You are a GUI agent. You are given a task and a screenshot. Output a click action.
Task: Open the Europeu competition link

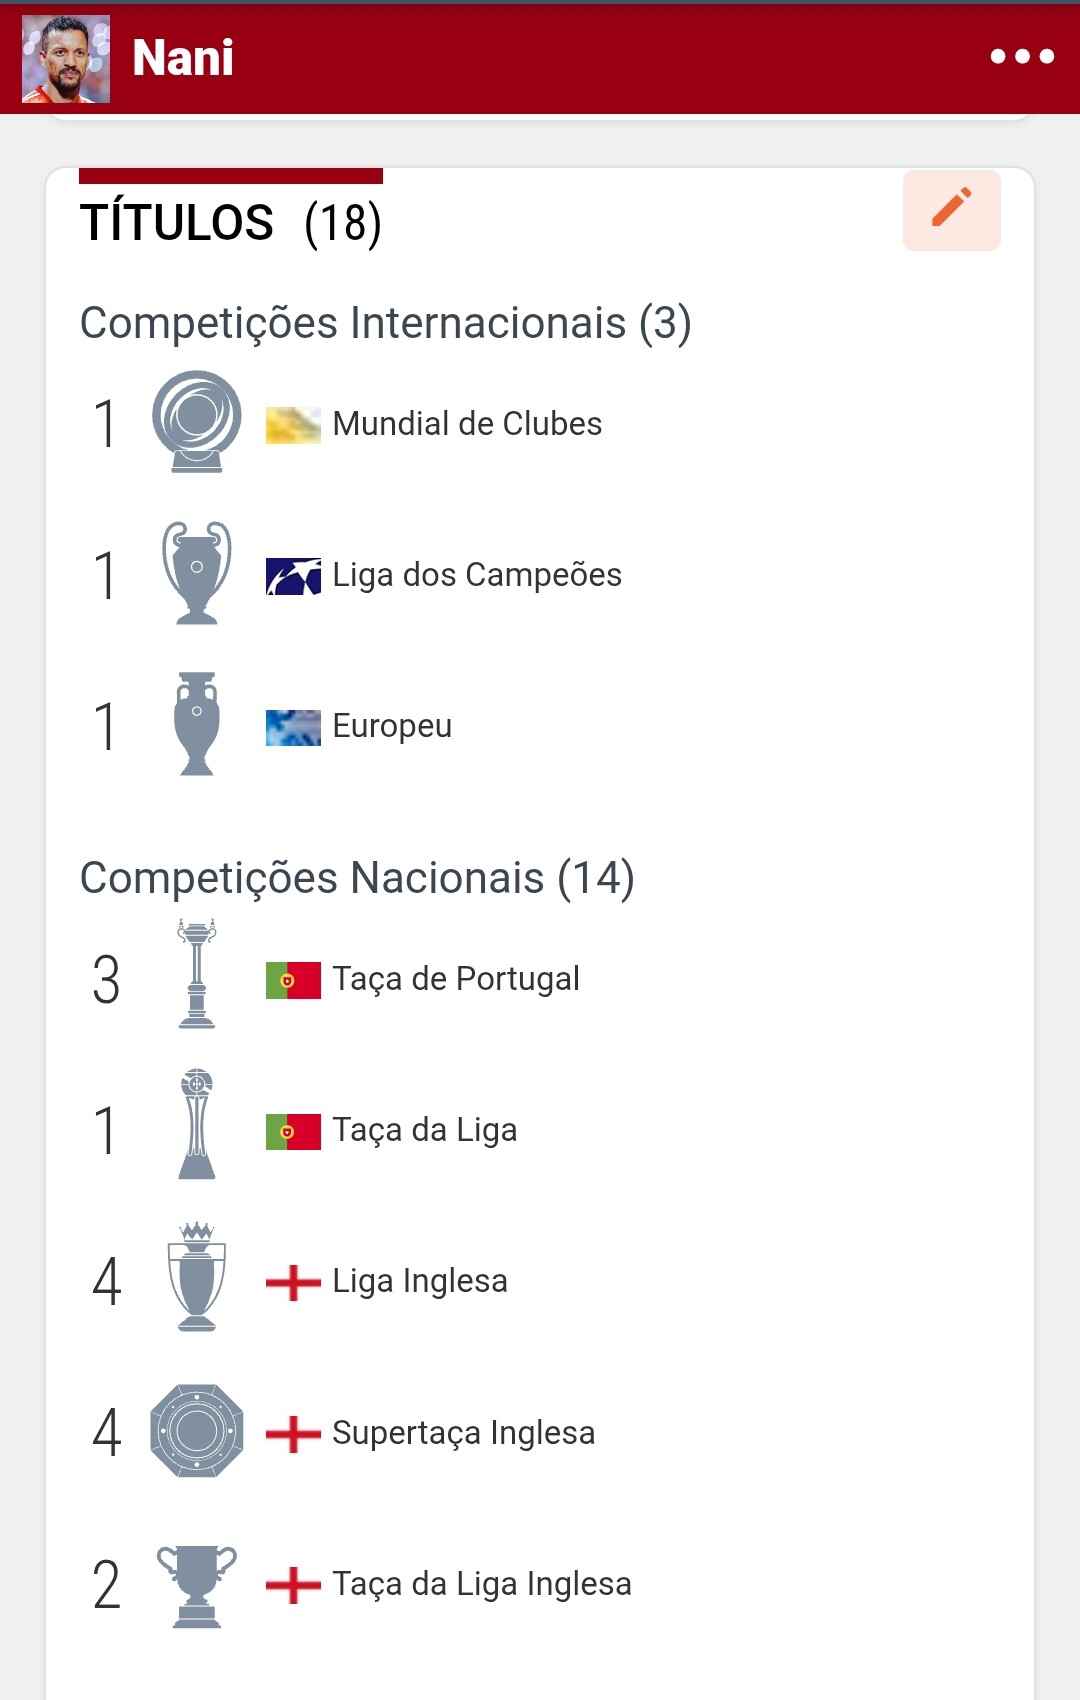click(x=392, y=726)
